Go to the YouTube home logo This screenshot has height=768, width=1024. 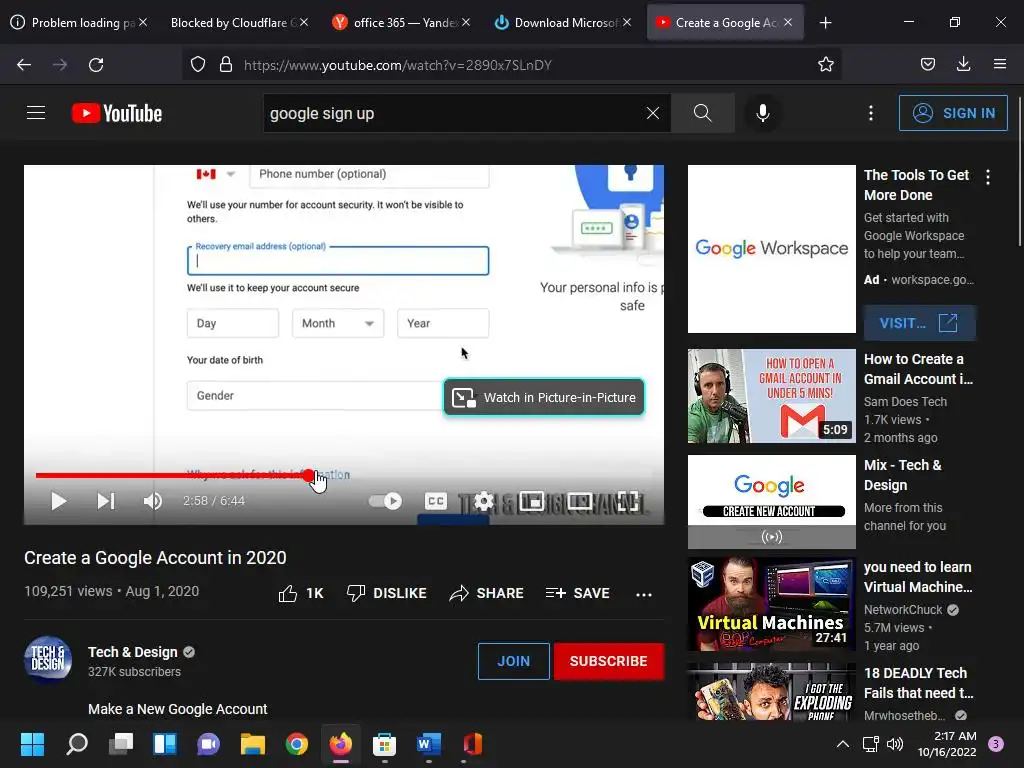pos(117,113)
